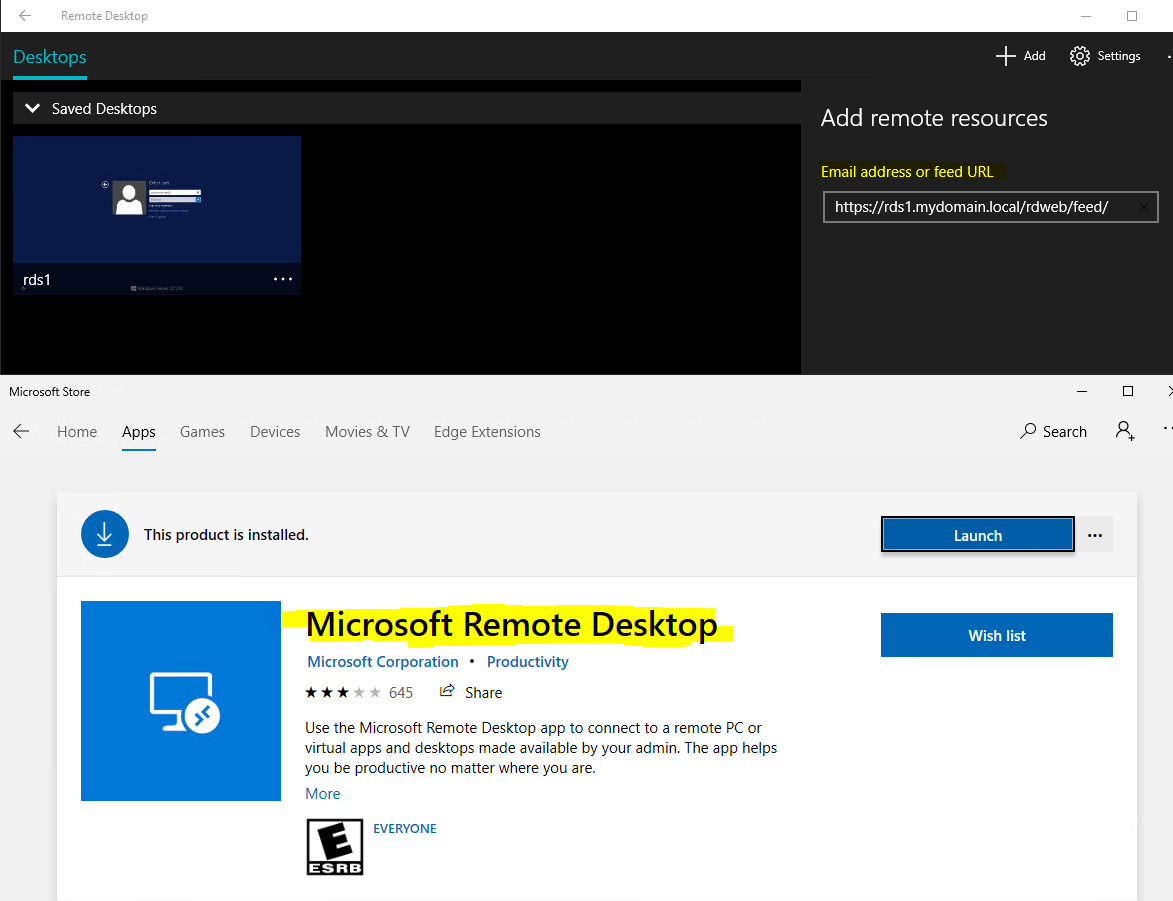The height and width of the screenshot is (901, 1173).
Task: Expand description with the More link
Action: coord(322,794)
